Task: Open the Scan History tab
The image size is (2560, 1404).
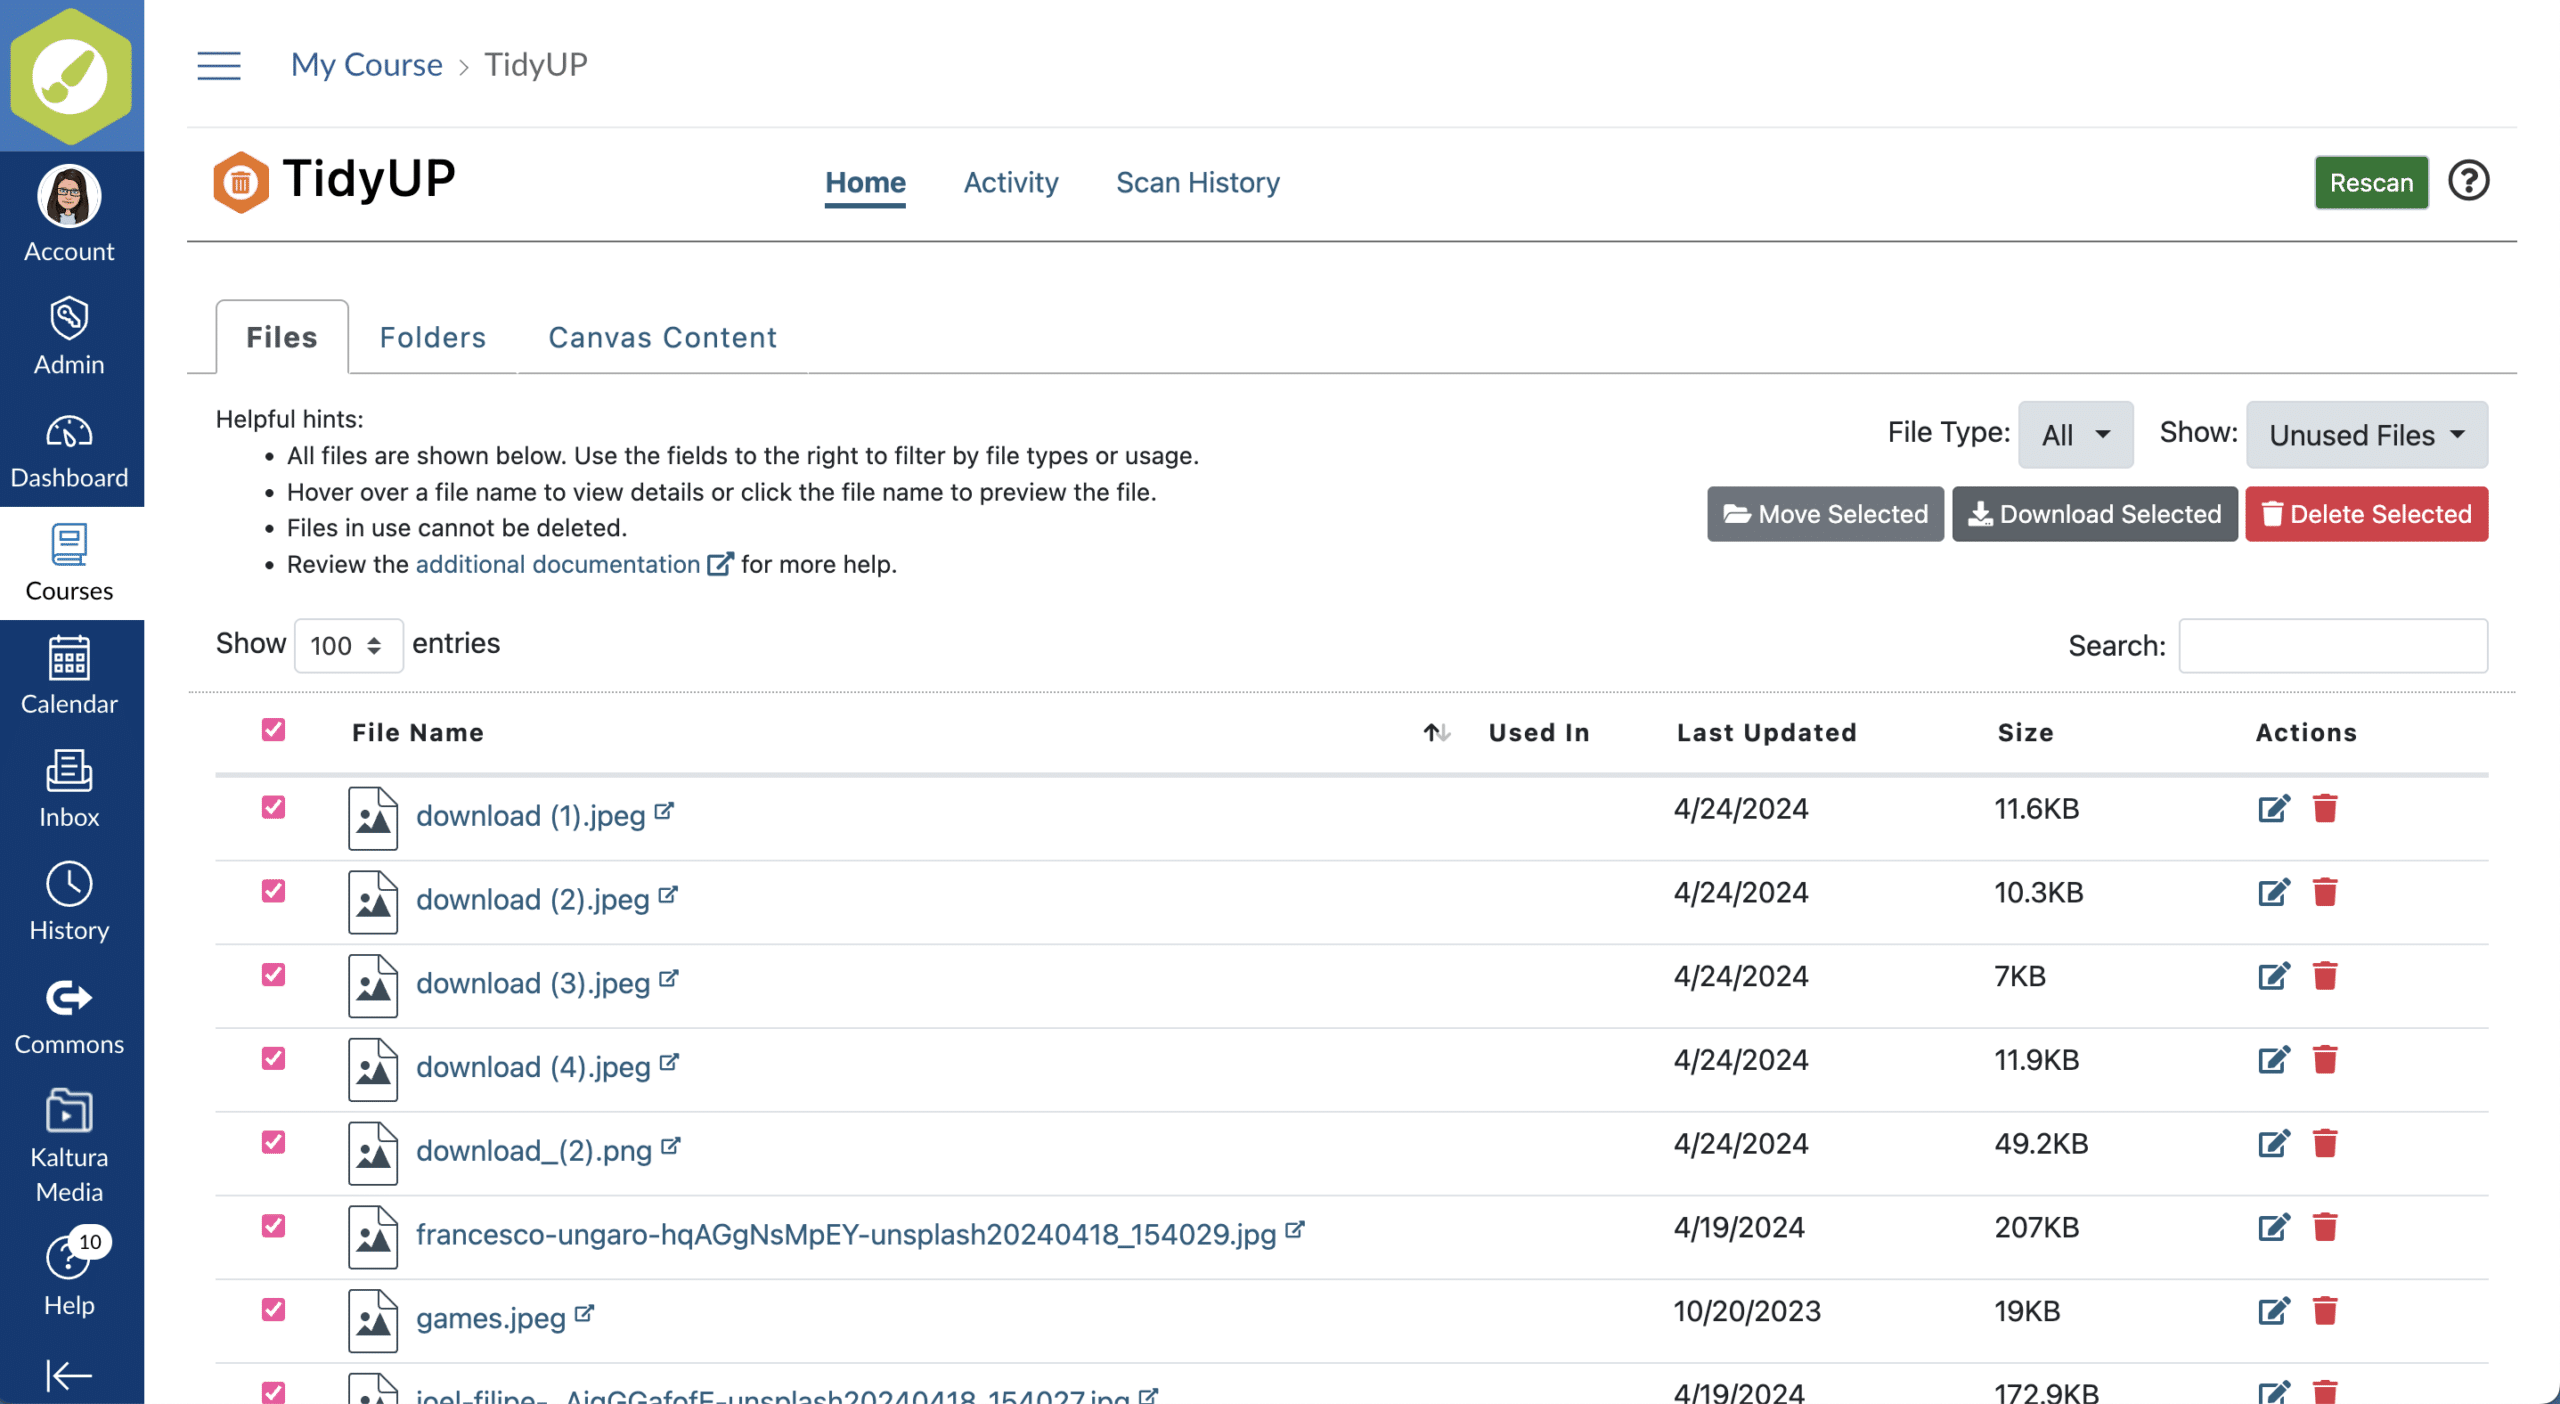Action: [1197, 183]
